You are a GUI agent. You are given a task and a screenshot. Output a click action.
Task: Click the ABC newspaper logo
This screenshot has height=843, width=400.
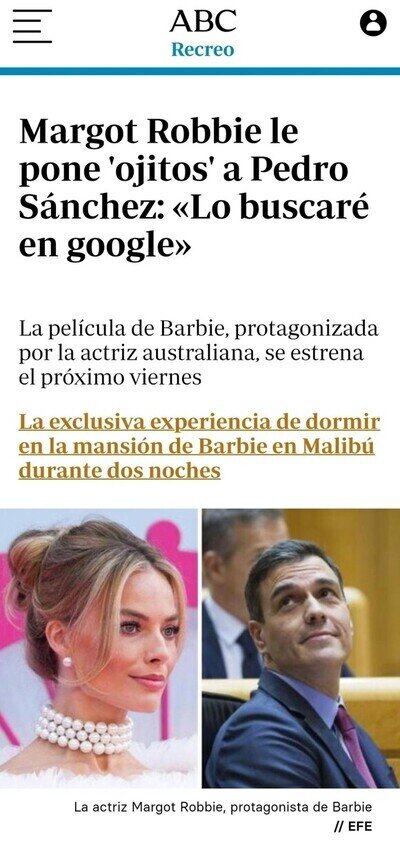(203, 21)
